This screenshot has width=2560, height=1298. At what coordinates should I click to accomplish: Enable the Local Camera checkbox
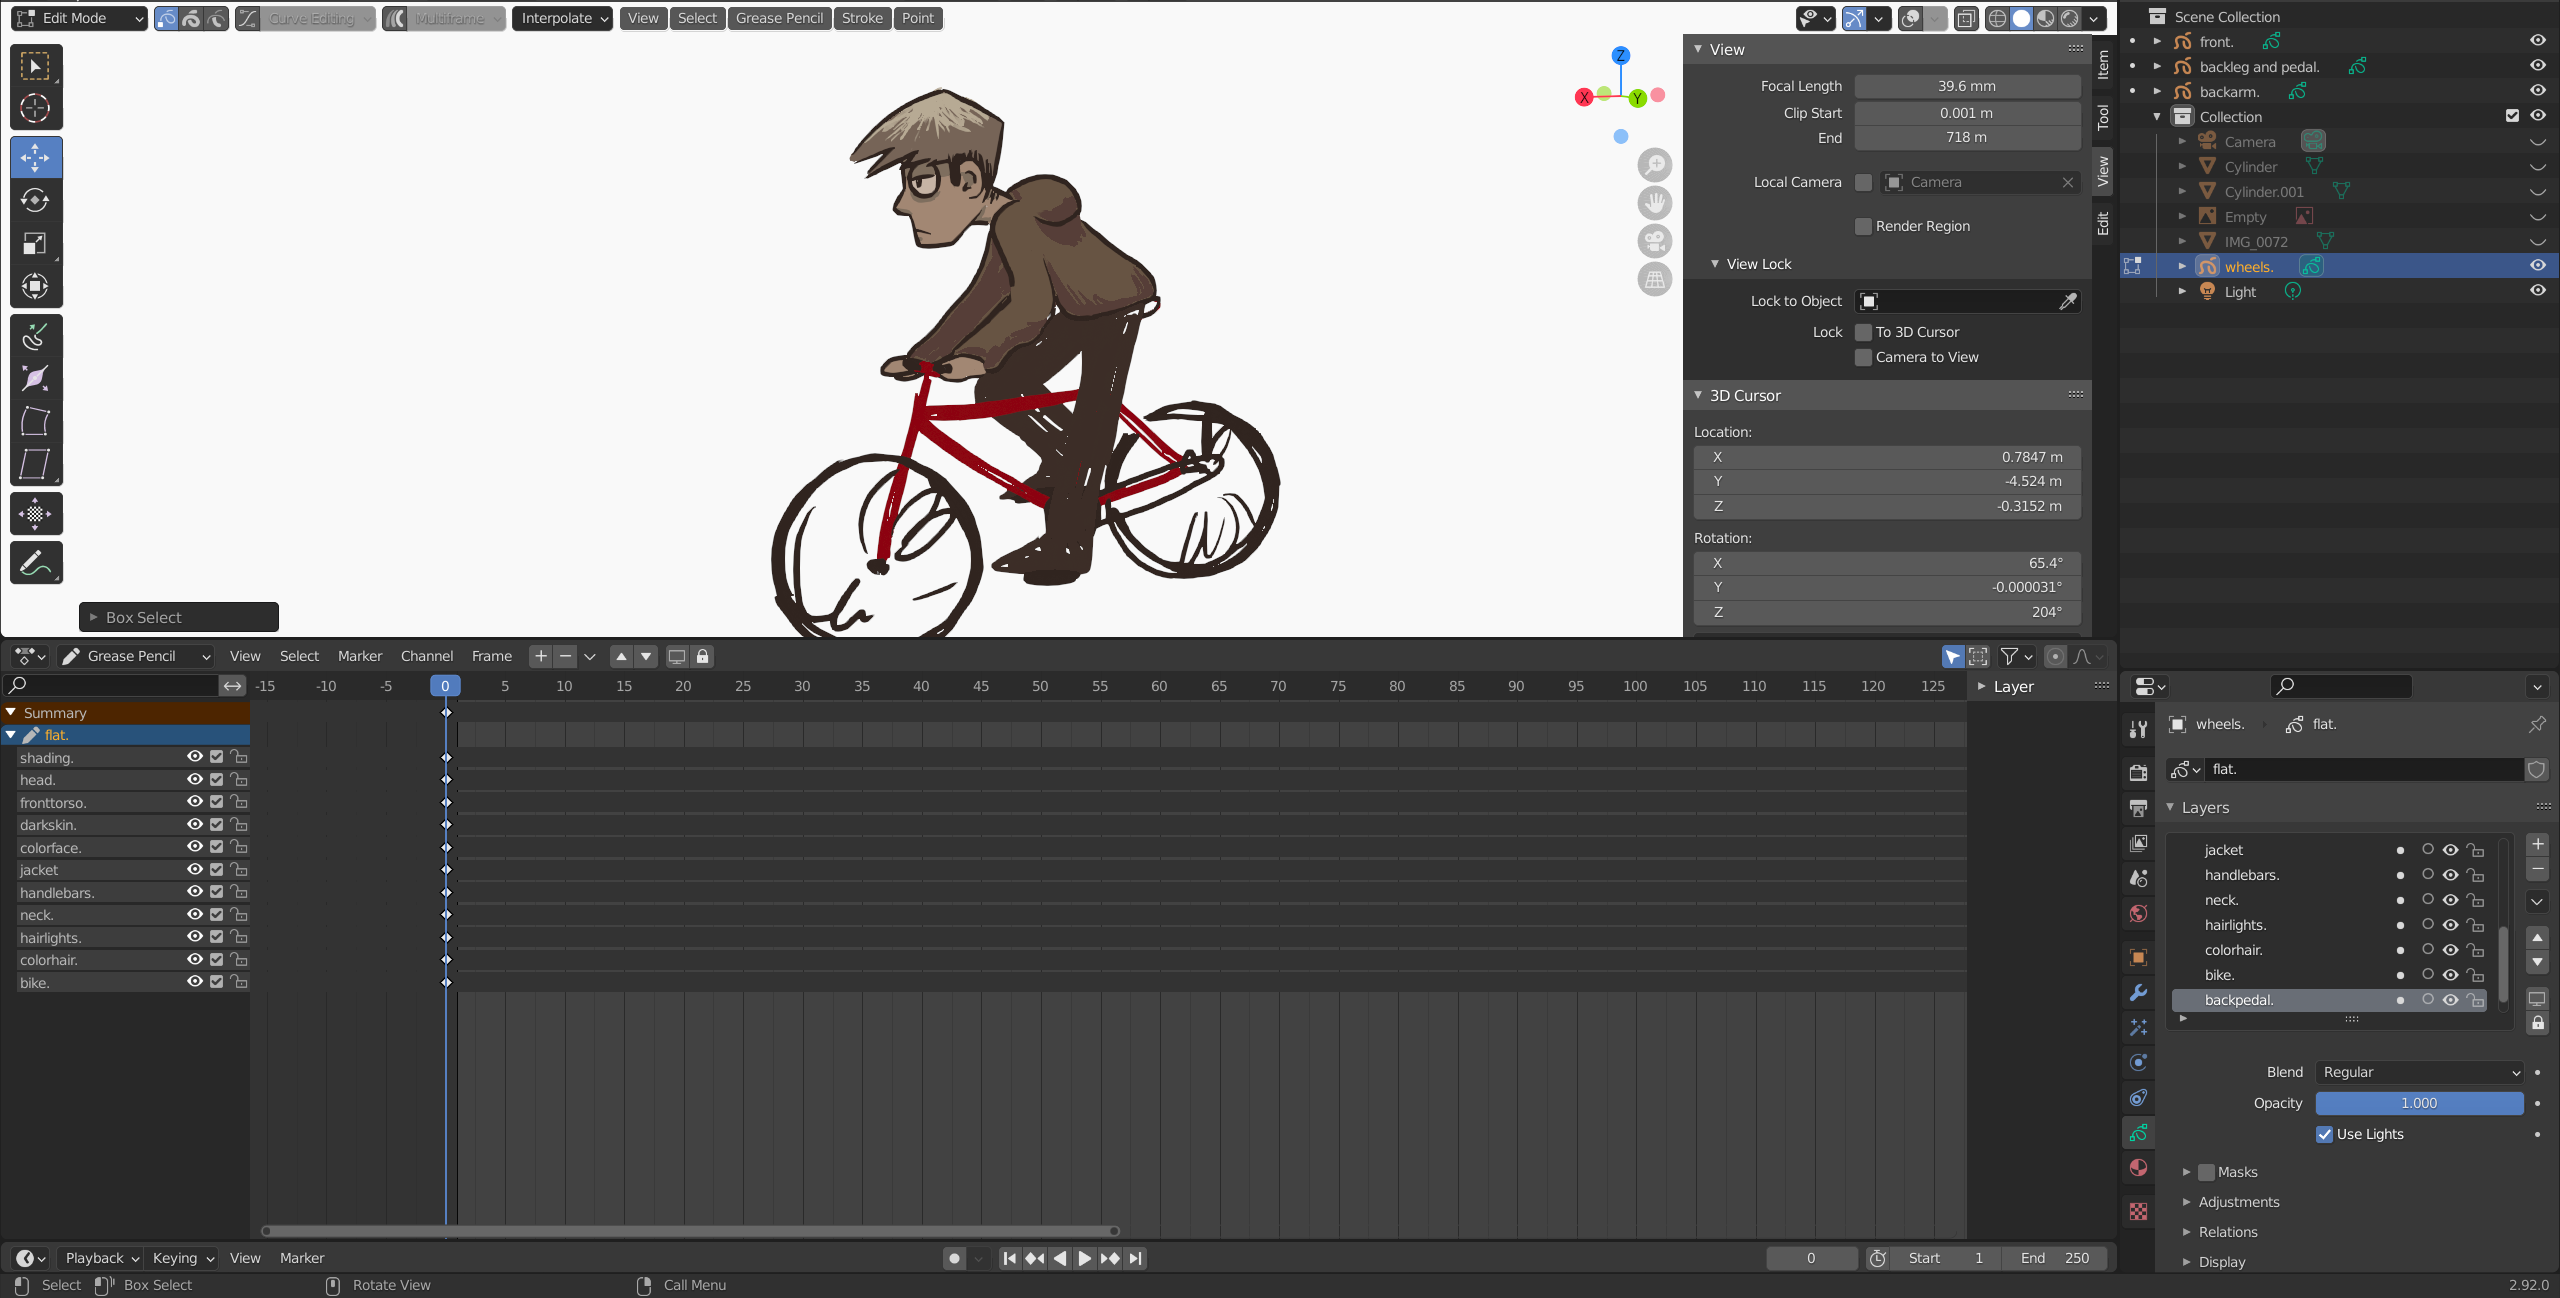click(x=1863, y=182)
